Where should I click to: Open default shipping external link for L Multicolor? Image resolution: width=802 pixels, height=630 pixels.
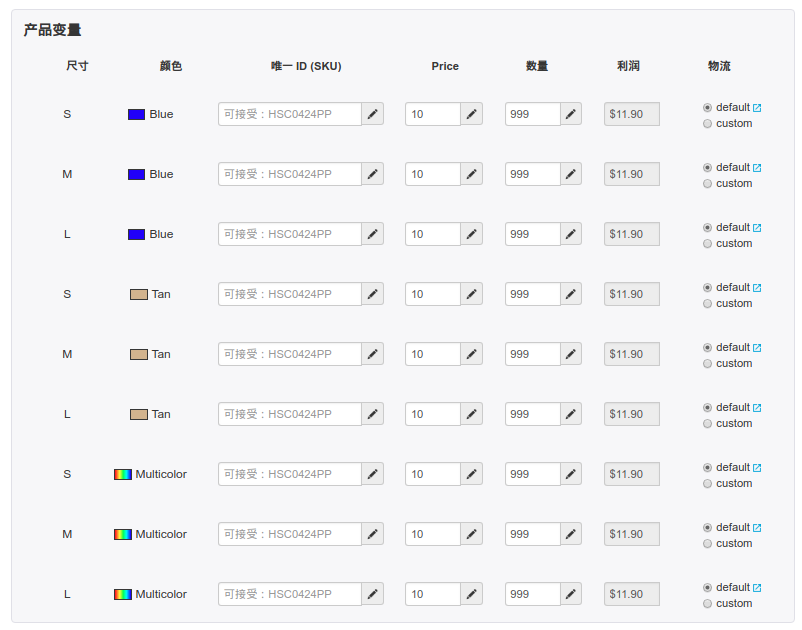point(757,588)
